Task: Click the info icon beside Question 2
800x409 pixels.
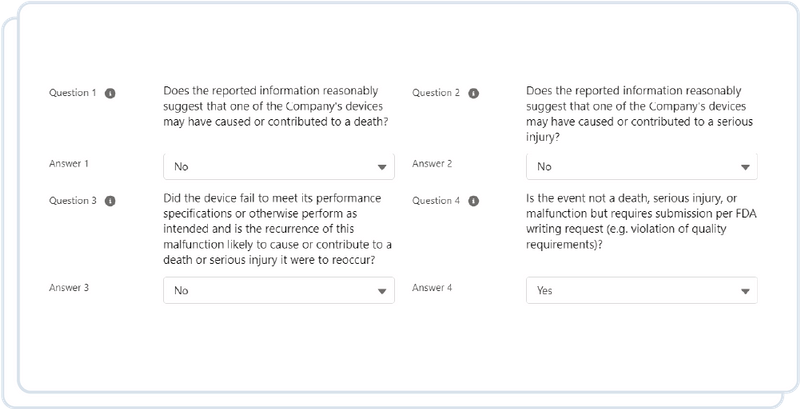Action: tap(473, 93)
